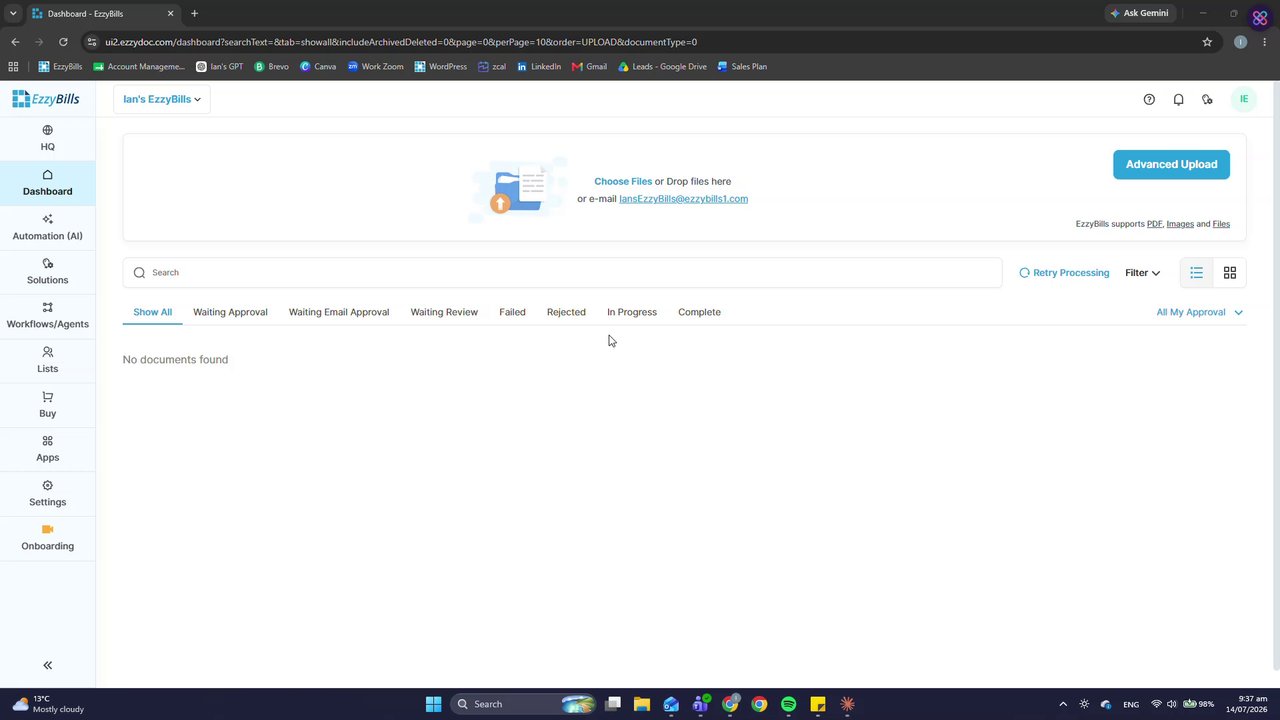The width and height of the screenshot is (1280, 720).
Task: Click the PDF supported format link
Action: [x=1154, y=224]
